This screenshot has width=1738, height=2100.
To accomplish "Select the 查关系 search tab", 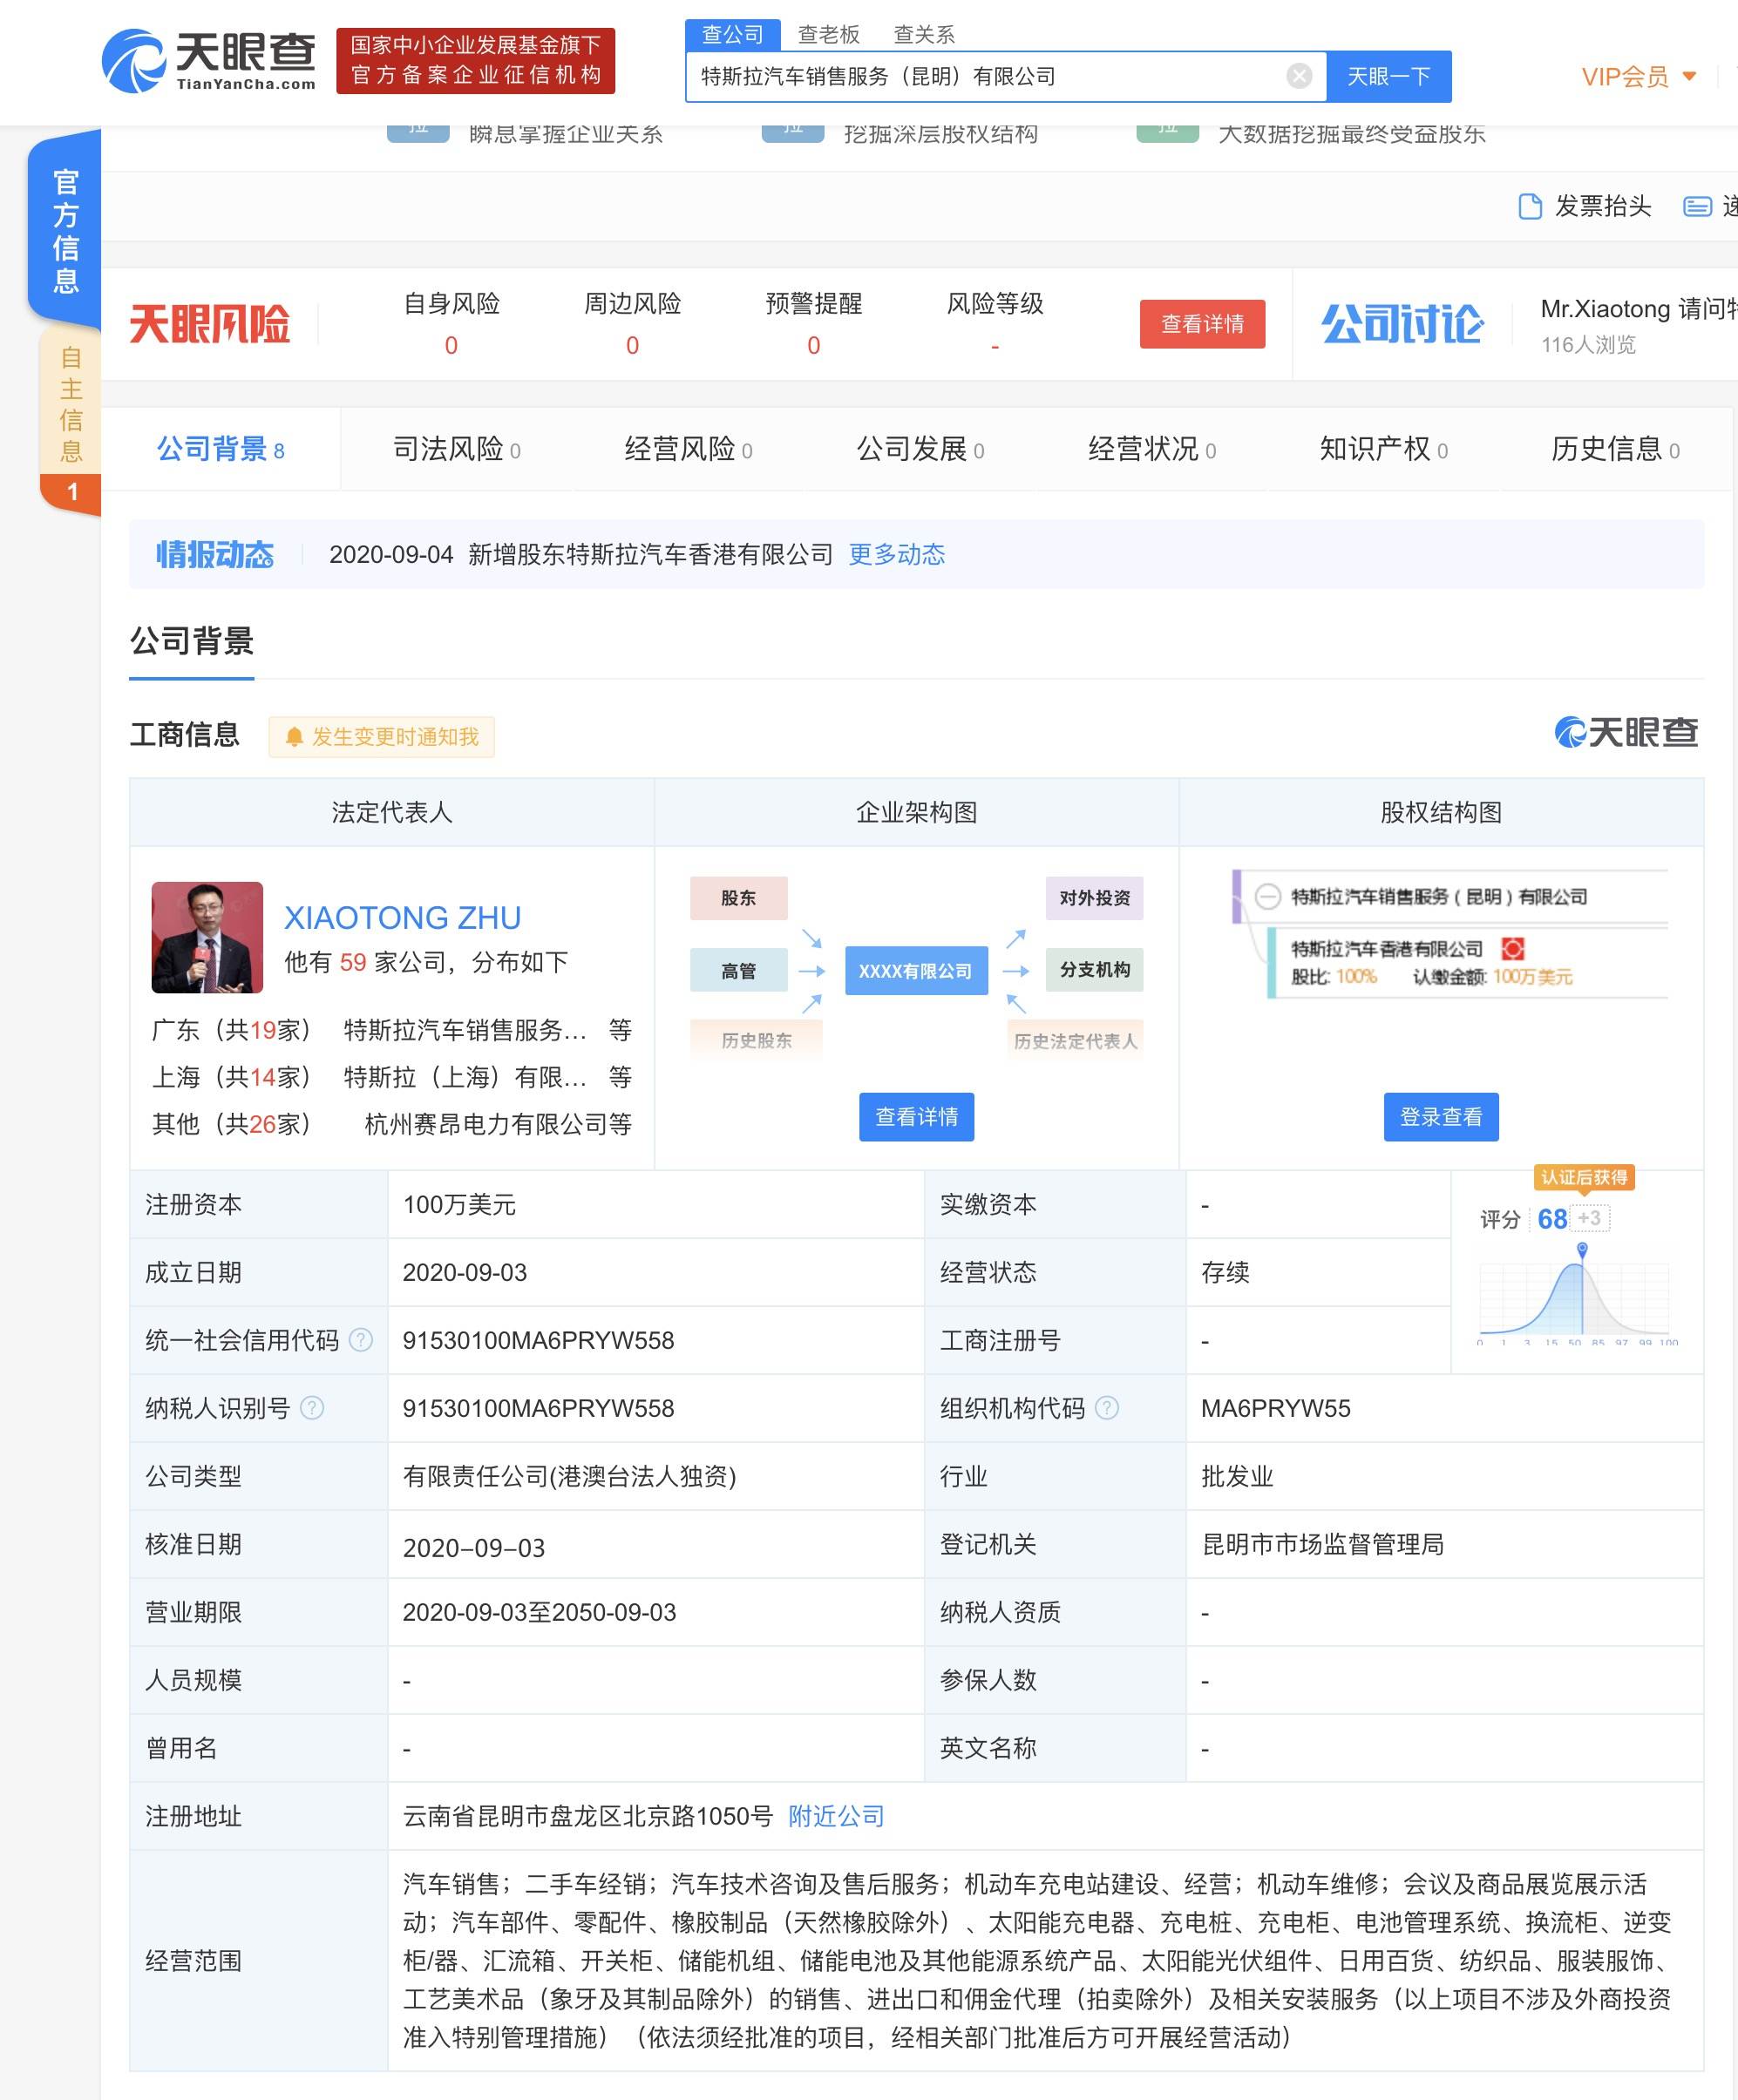I will tap(923, 35).
